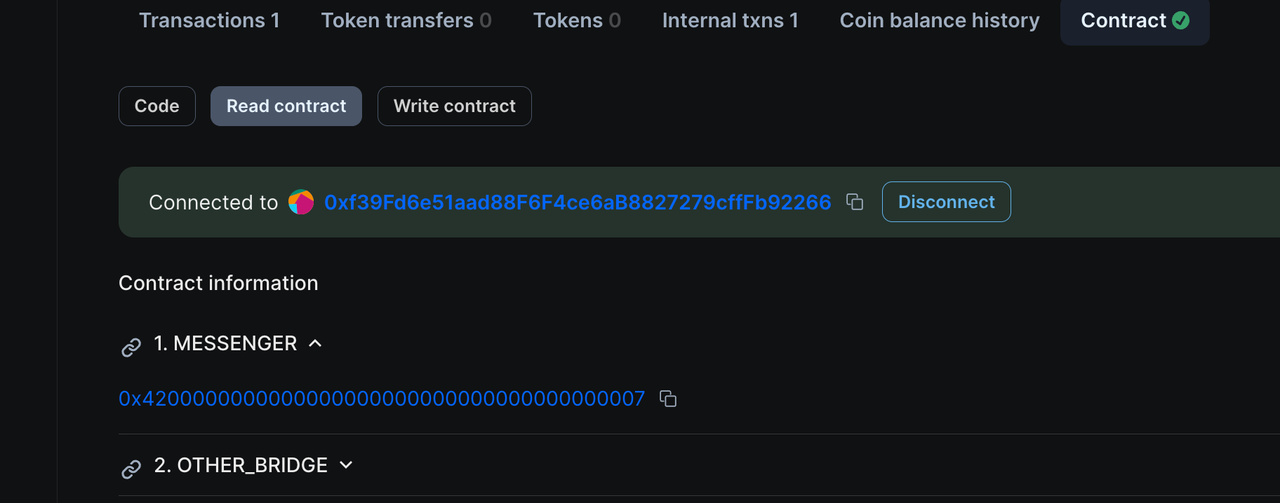Expand the OTHER_BRIDGE section chevron
This screenshot has height=503, width=1280.
(x=346, y=465)
